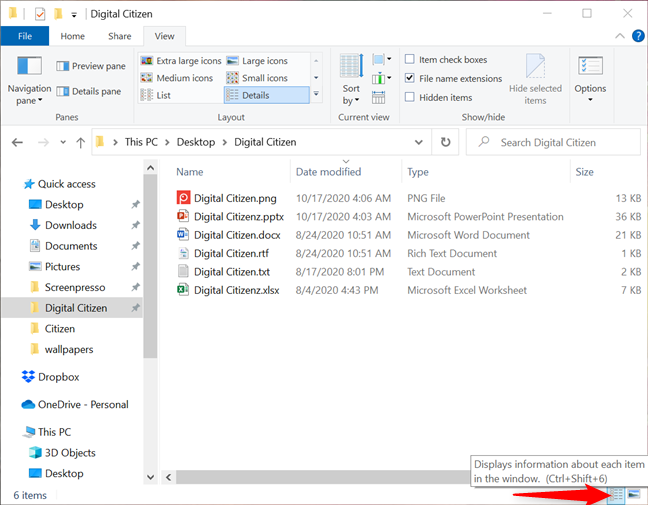Image resolution: width=648 pixels, height=505 pixels.
Task: Select Digital Citizenz.xlsx file
Action: point(237,290)
